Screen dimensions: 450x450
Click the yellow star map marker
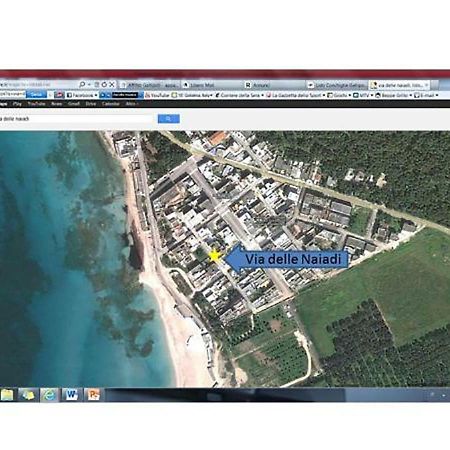tap(214, 256)
